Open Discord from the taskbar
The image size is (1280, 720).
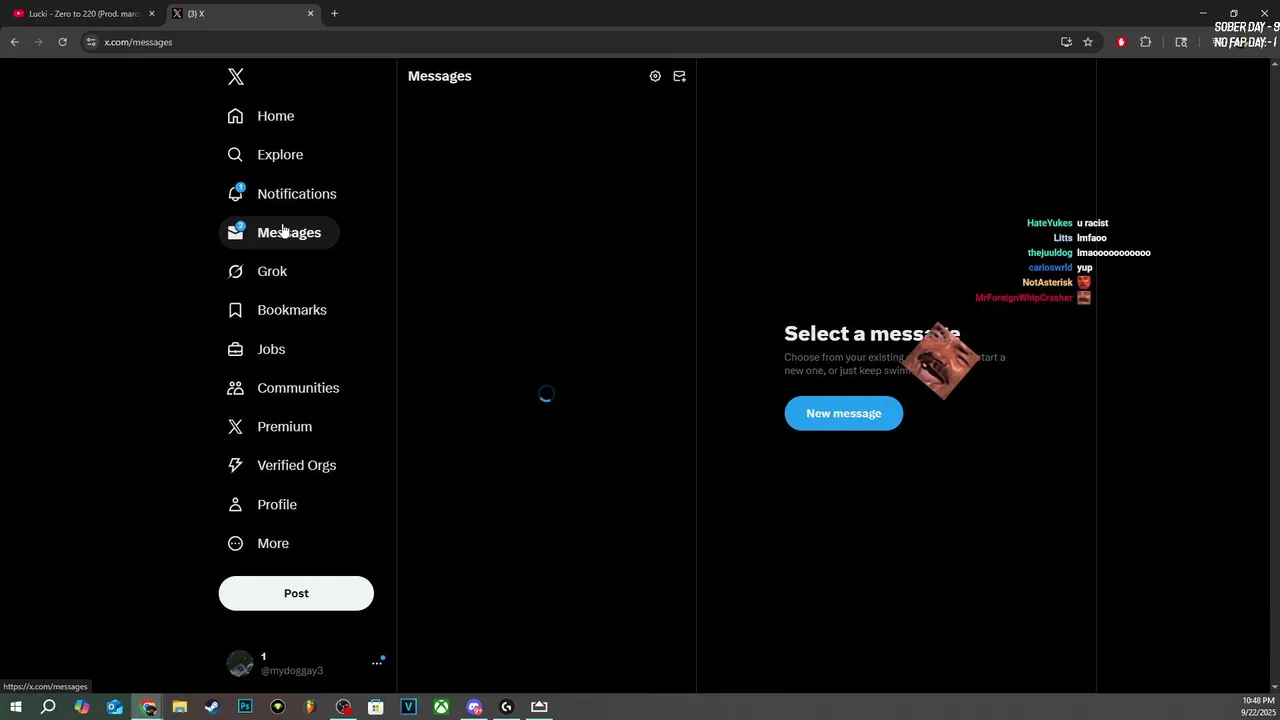point(474,707)
